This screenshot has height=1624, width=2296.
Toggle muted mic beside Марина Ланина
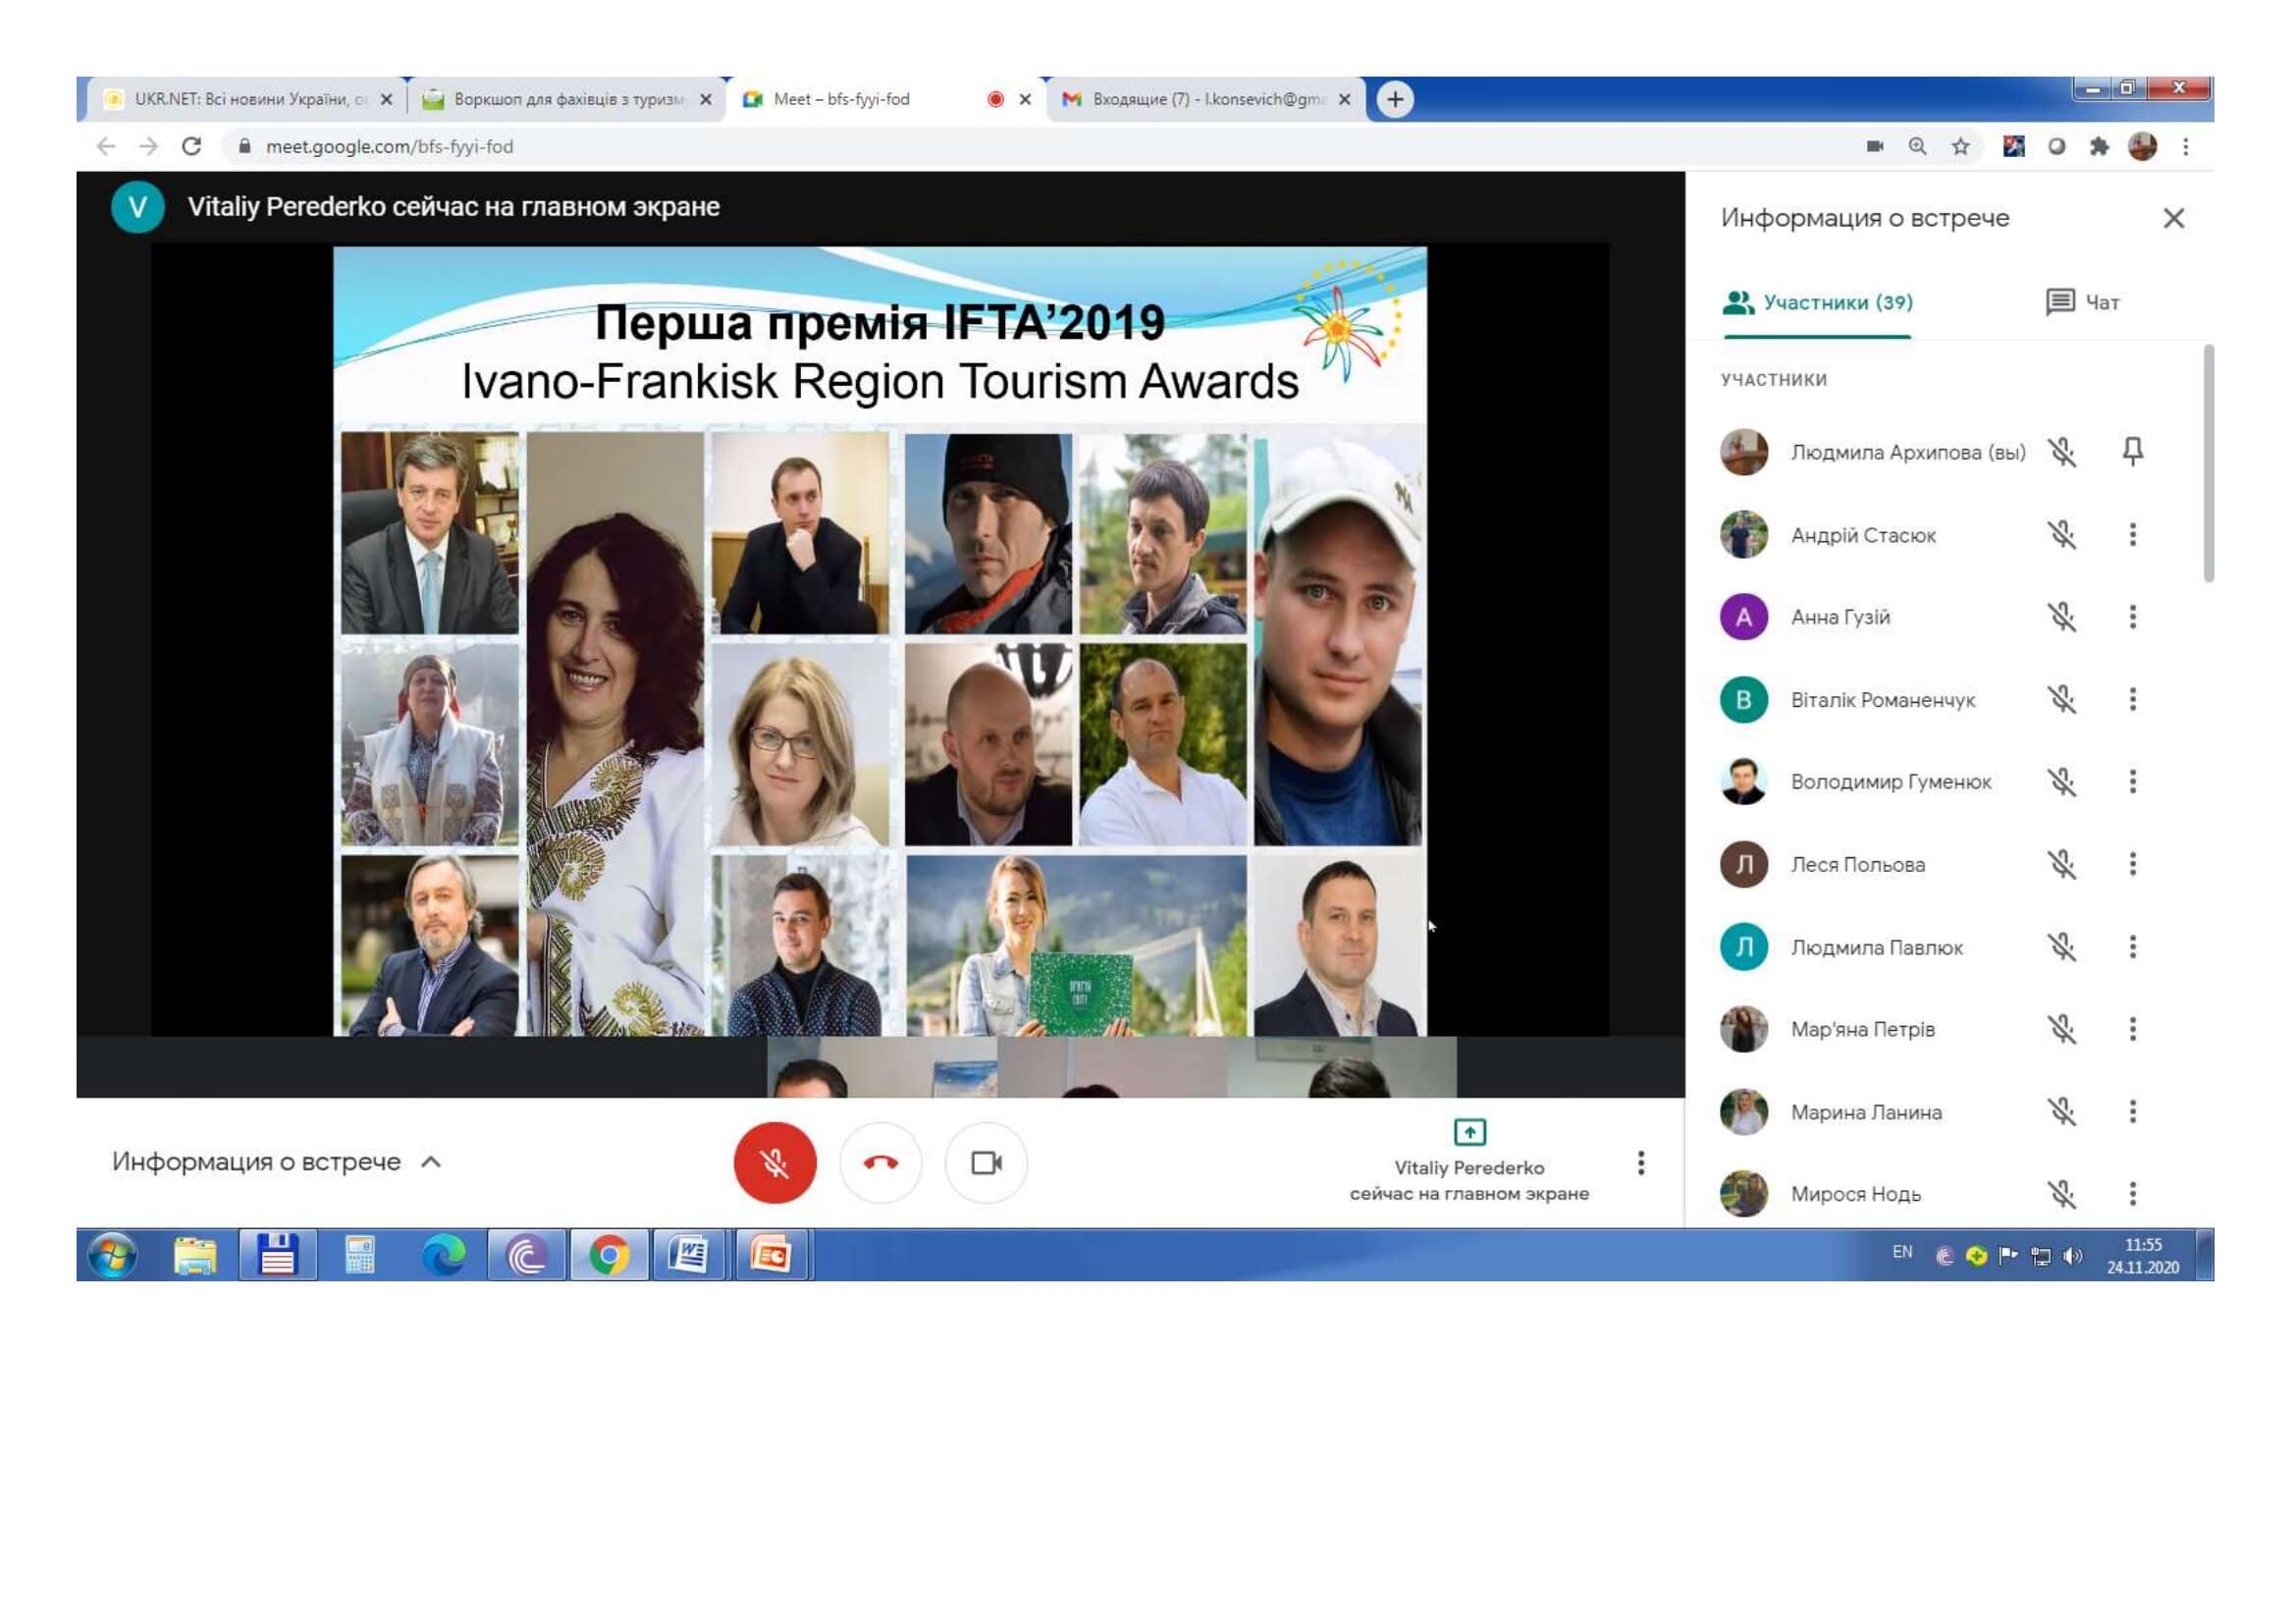coord(2062,1112)
